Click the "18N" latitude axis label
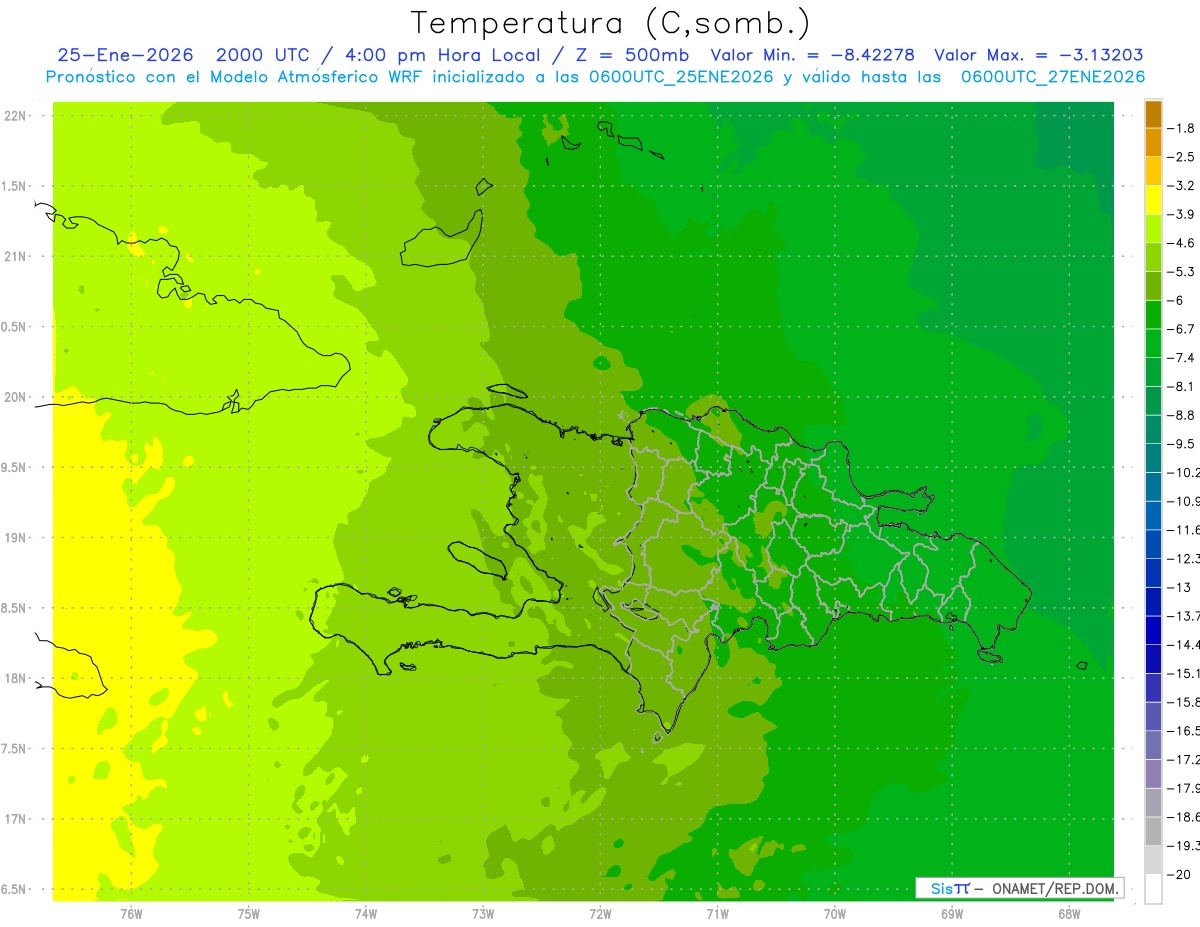The width and height of the screenshot is (1200, 927). (15, 678)
